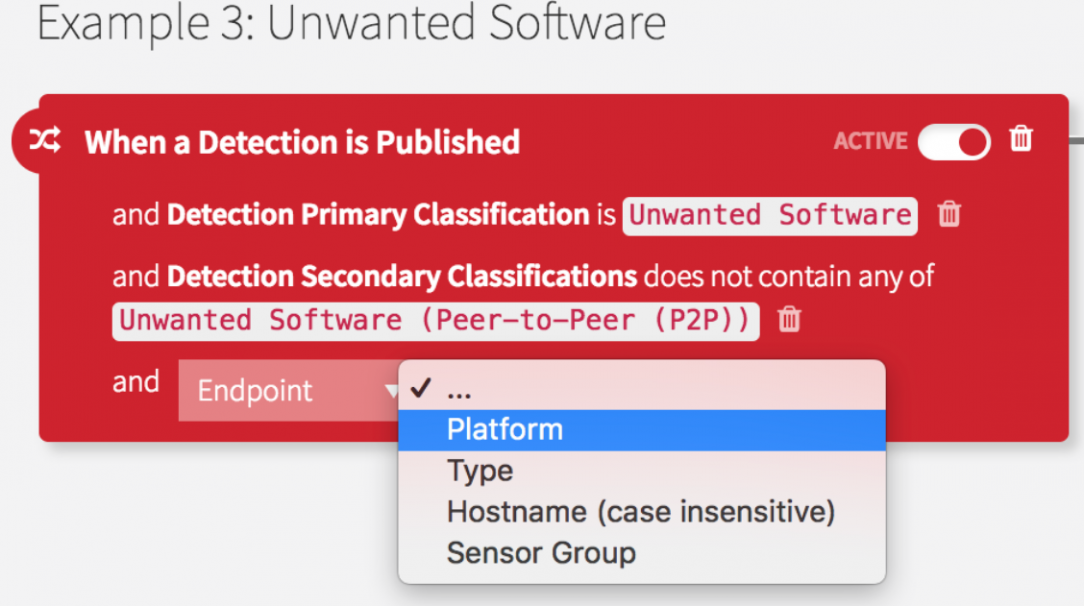Click the "When a Detection is Published" title
Image resolution: width=1084 pixels, height=606 pixels.
pyautogui.click(x=302, y=142)
